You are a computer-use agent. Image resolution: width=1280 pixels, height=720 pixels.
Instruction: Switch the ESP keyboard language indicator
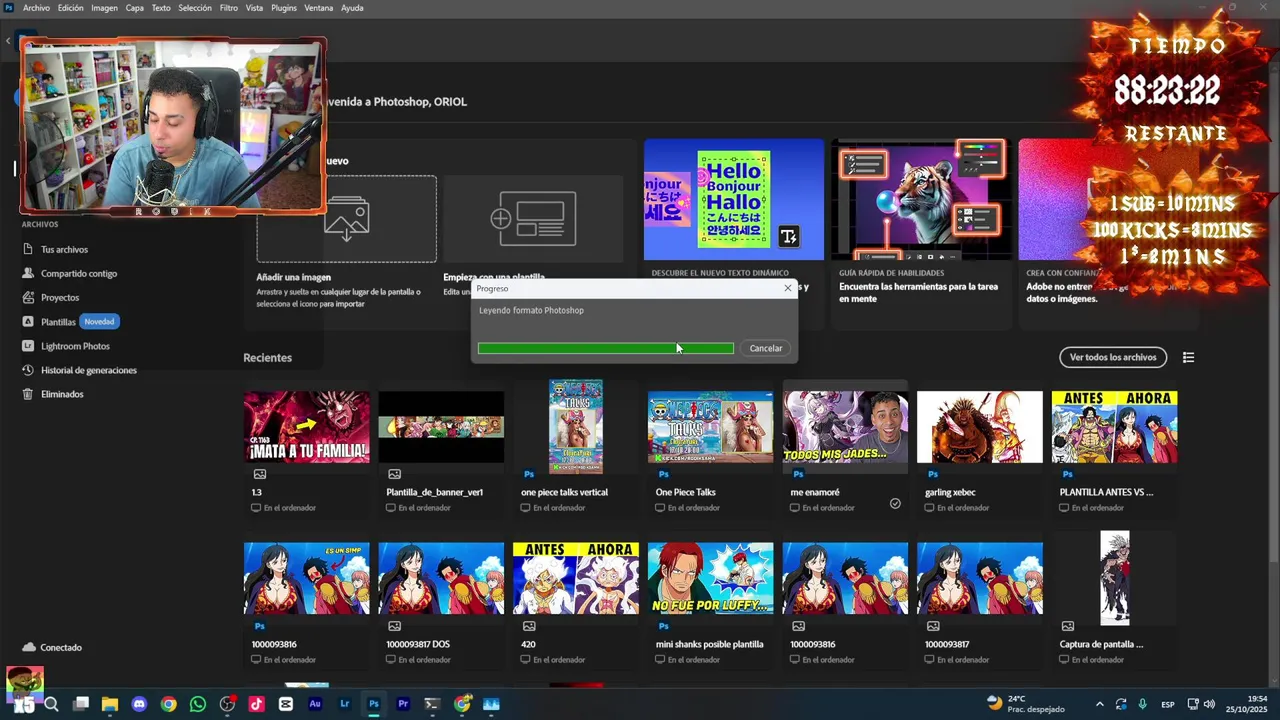[x=1168, y=704]
